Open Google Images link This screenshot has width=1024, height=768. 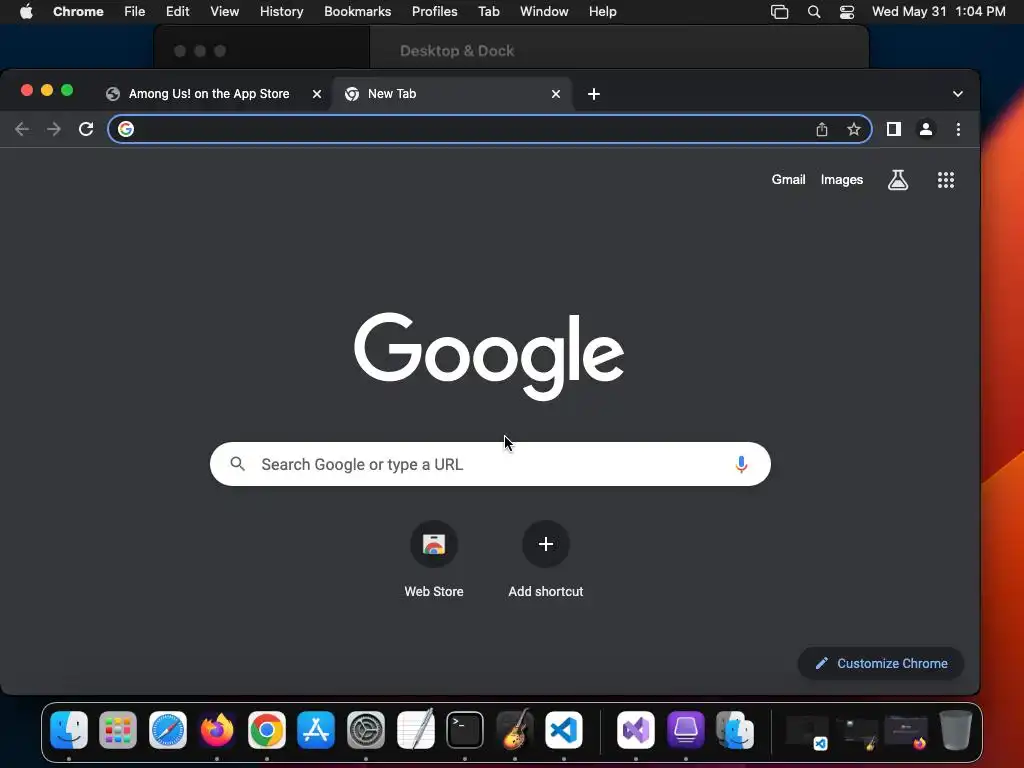(842, 180)
